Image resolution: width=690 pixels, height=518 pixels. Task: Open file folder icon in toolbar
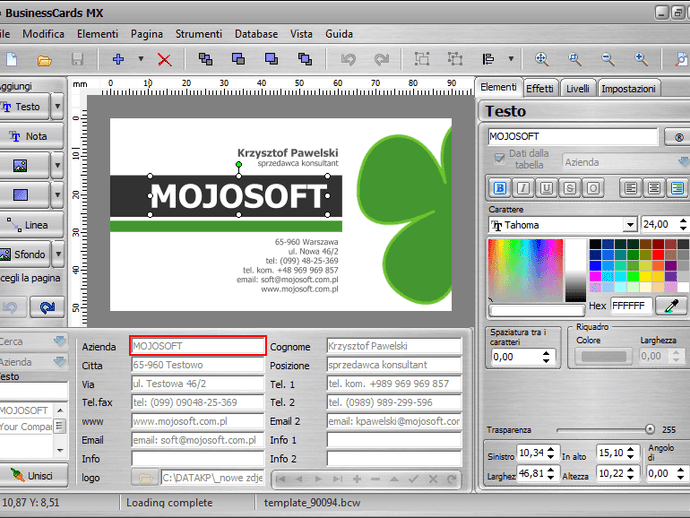[x=44, y=59]
